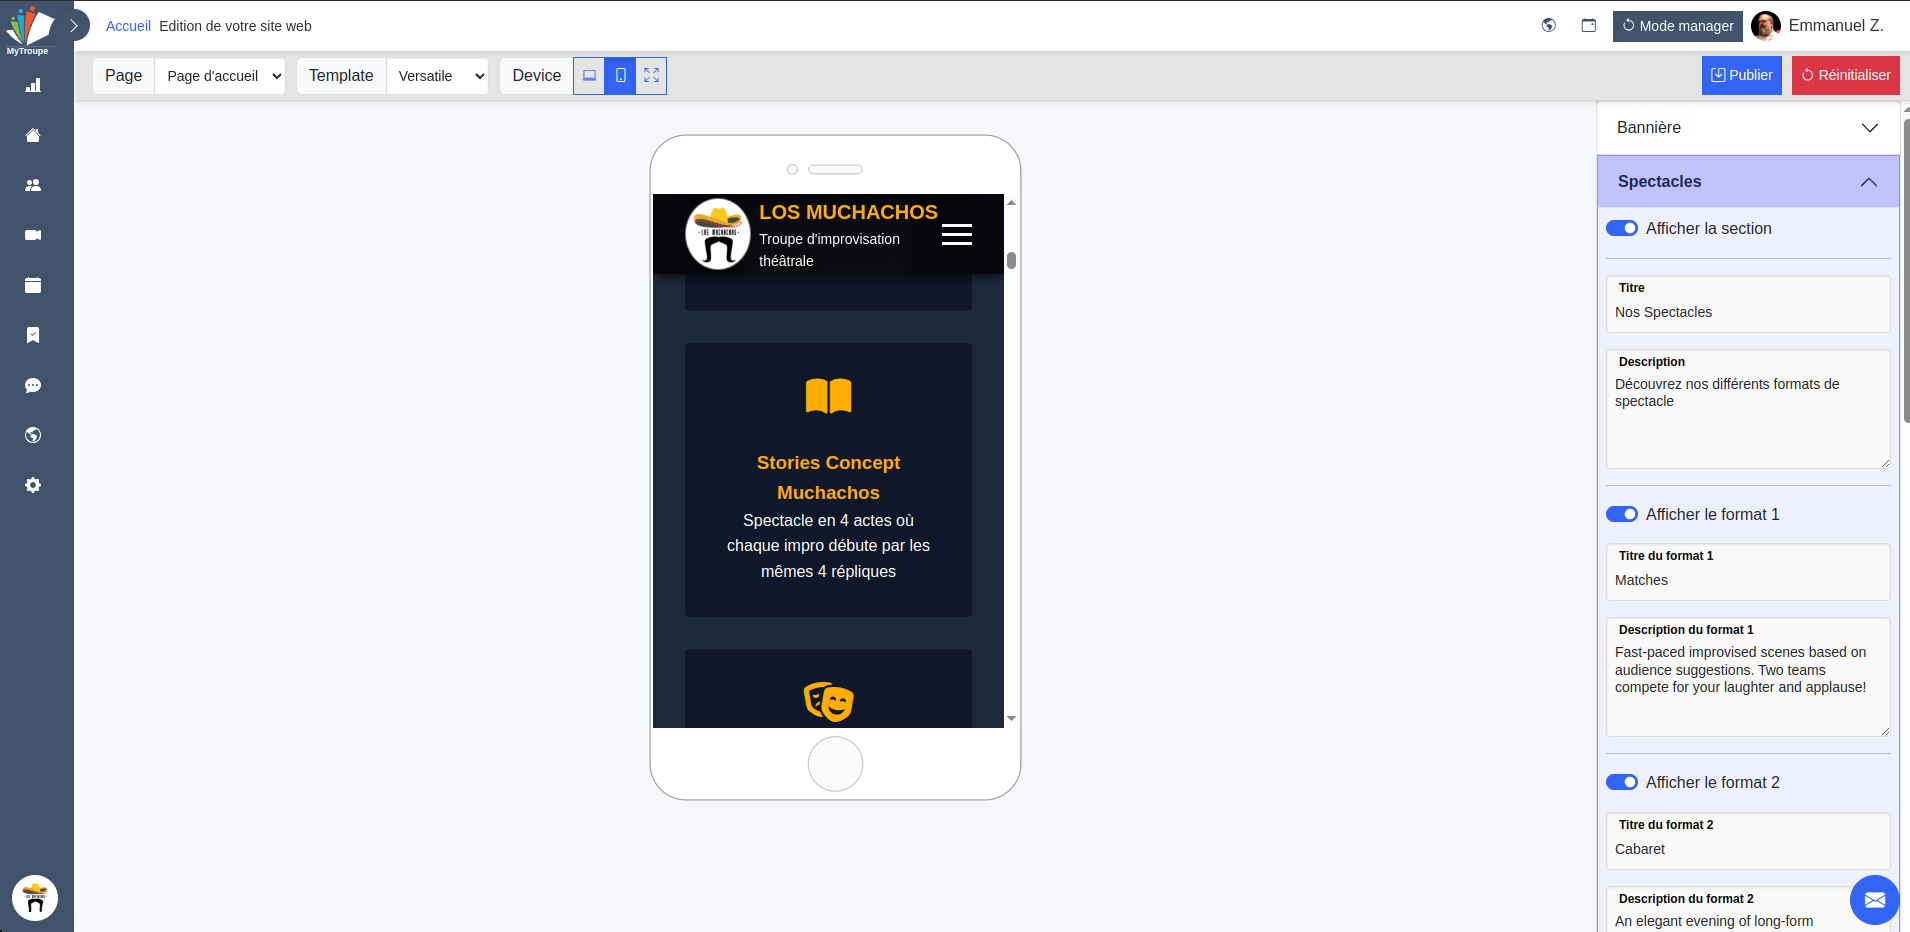Publish the site with the Publier button
1910x932 pixels.
pos(1741,75)
